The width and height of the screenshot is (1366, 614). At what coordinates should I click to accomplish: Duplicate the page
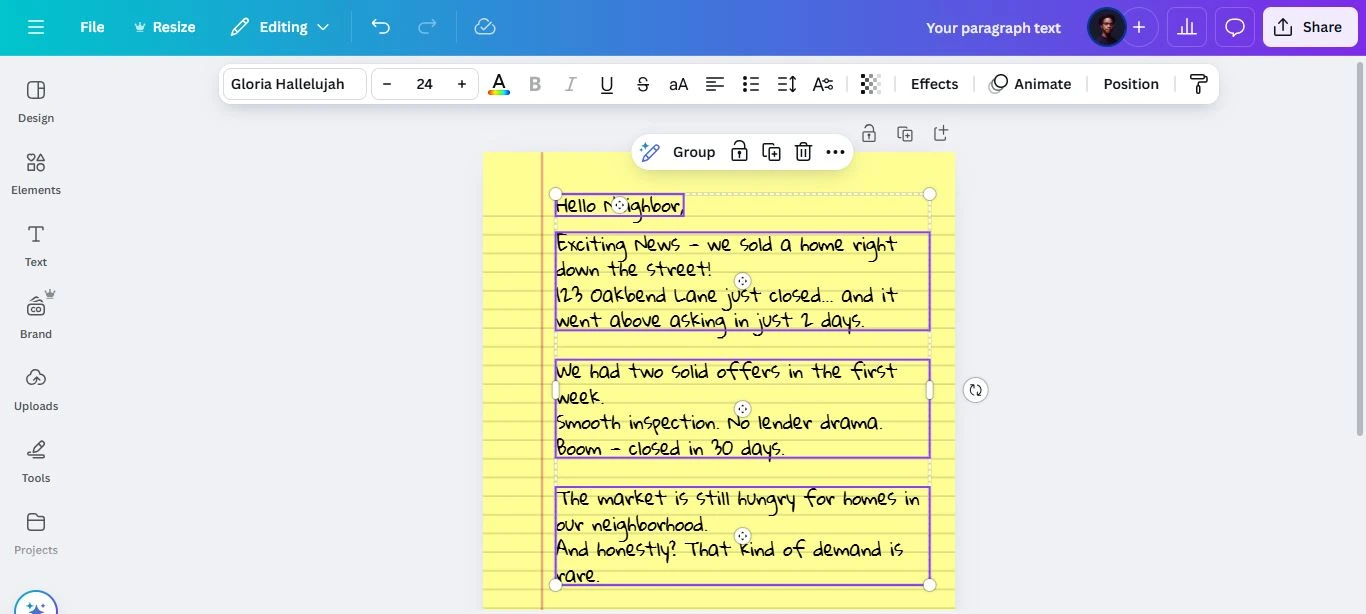[905, 133]
